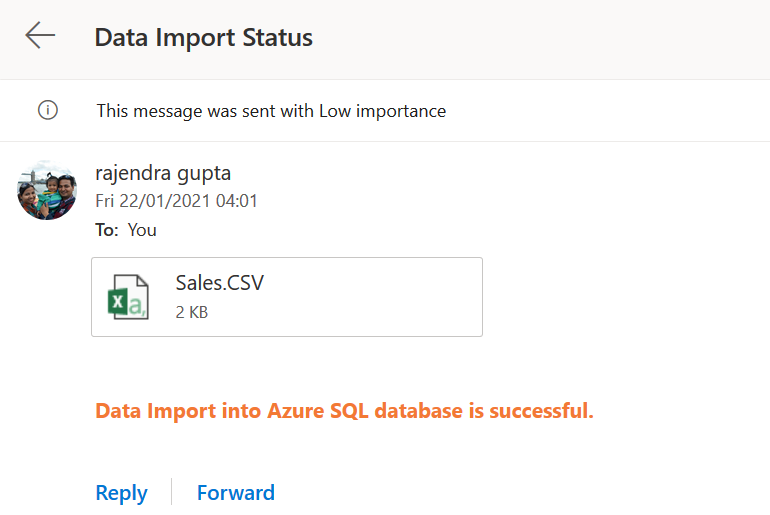
Task: Click the Data Import Status subject title
Action: click(x=203, y=38)
